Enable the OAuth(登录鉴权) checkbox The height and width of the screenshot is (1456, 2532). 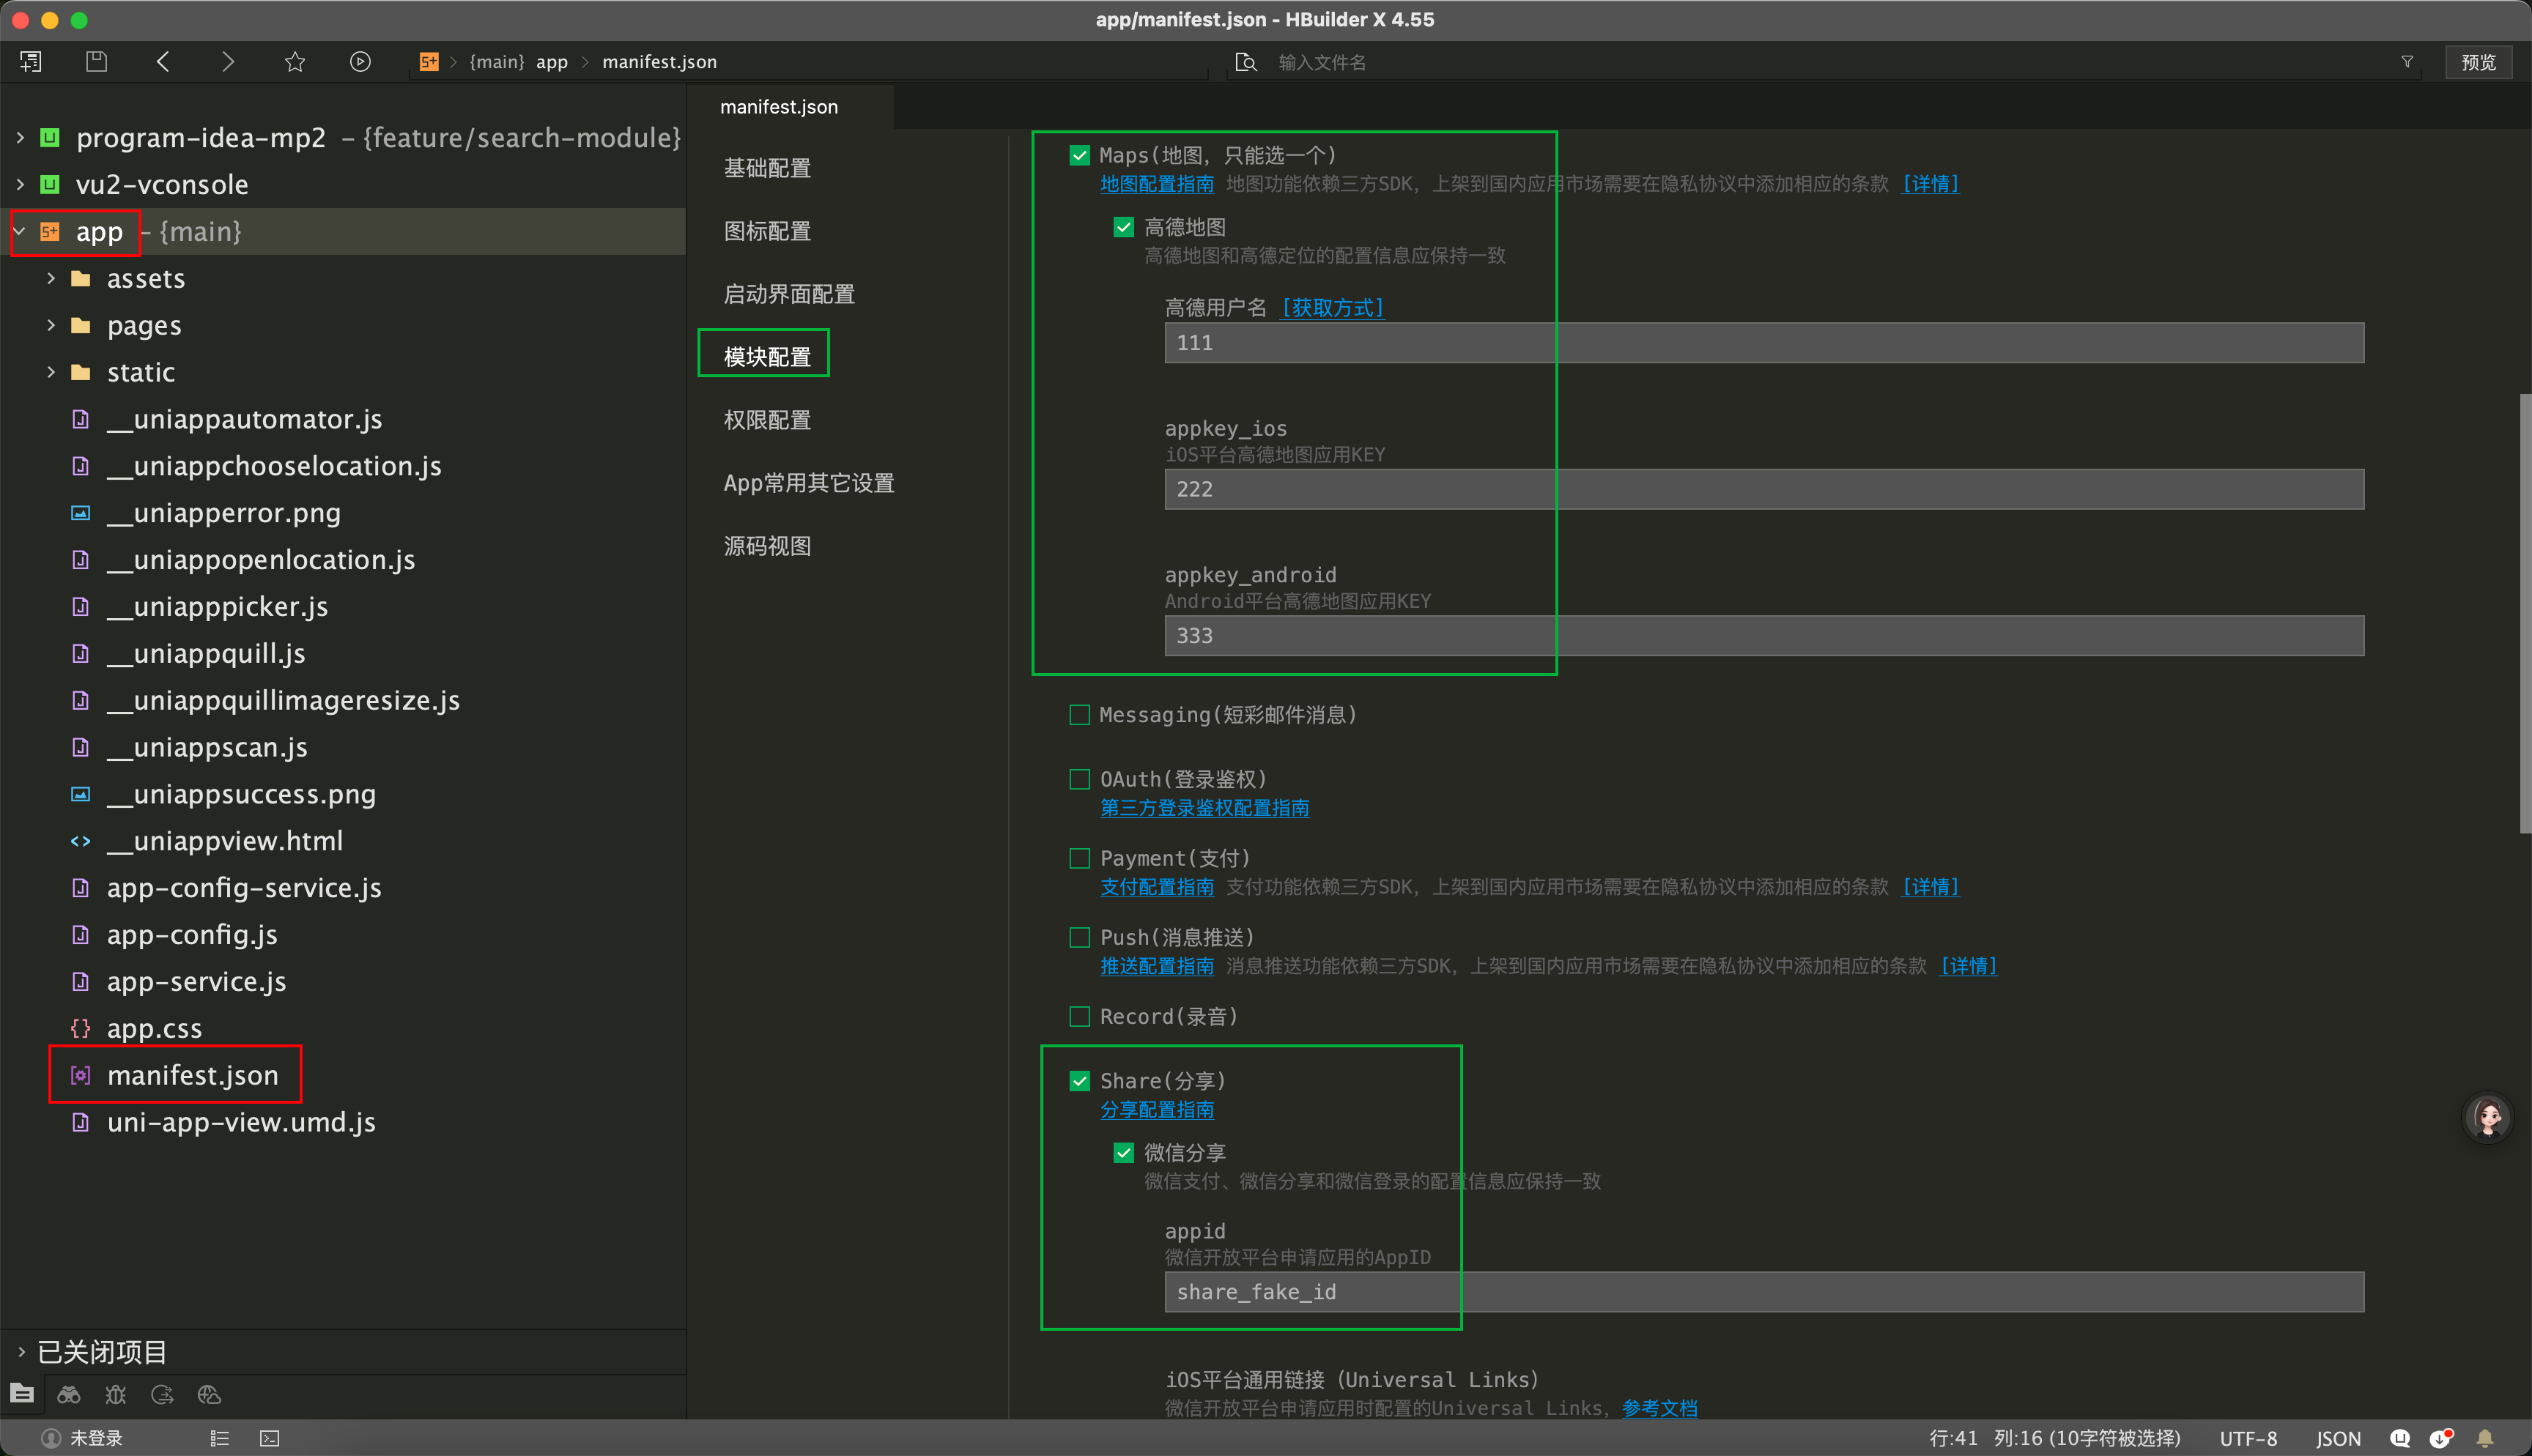[x=1079, y=779]
